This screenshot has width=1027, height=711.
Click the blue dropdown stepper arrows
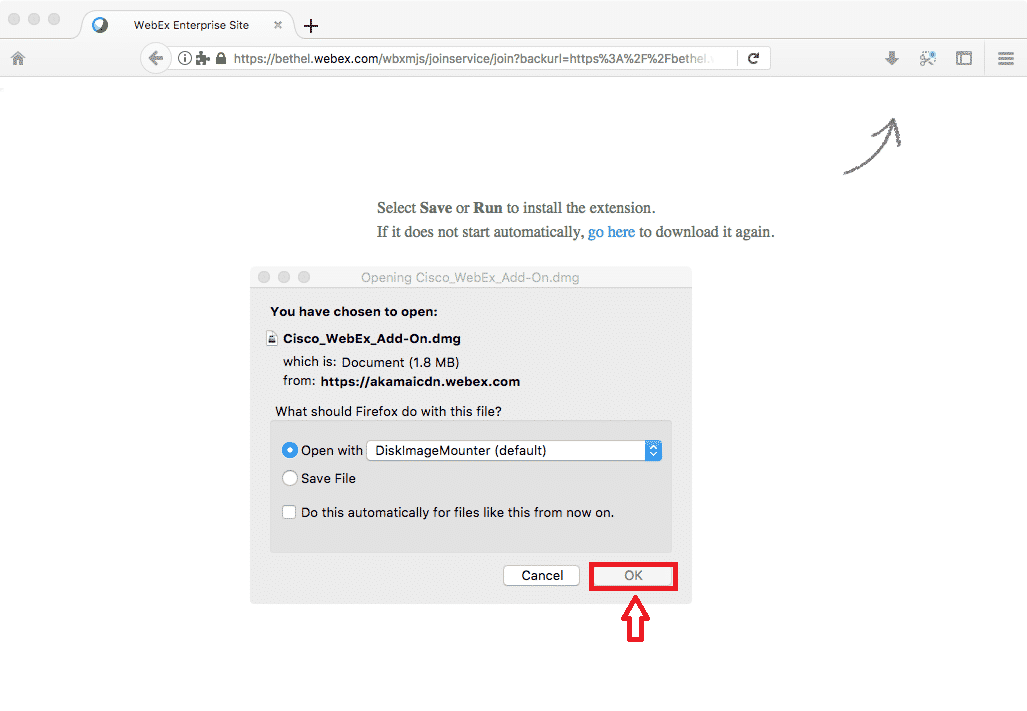click(x=653, y=450)
